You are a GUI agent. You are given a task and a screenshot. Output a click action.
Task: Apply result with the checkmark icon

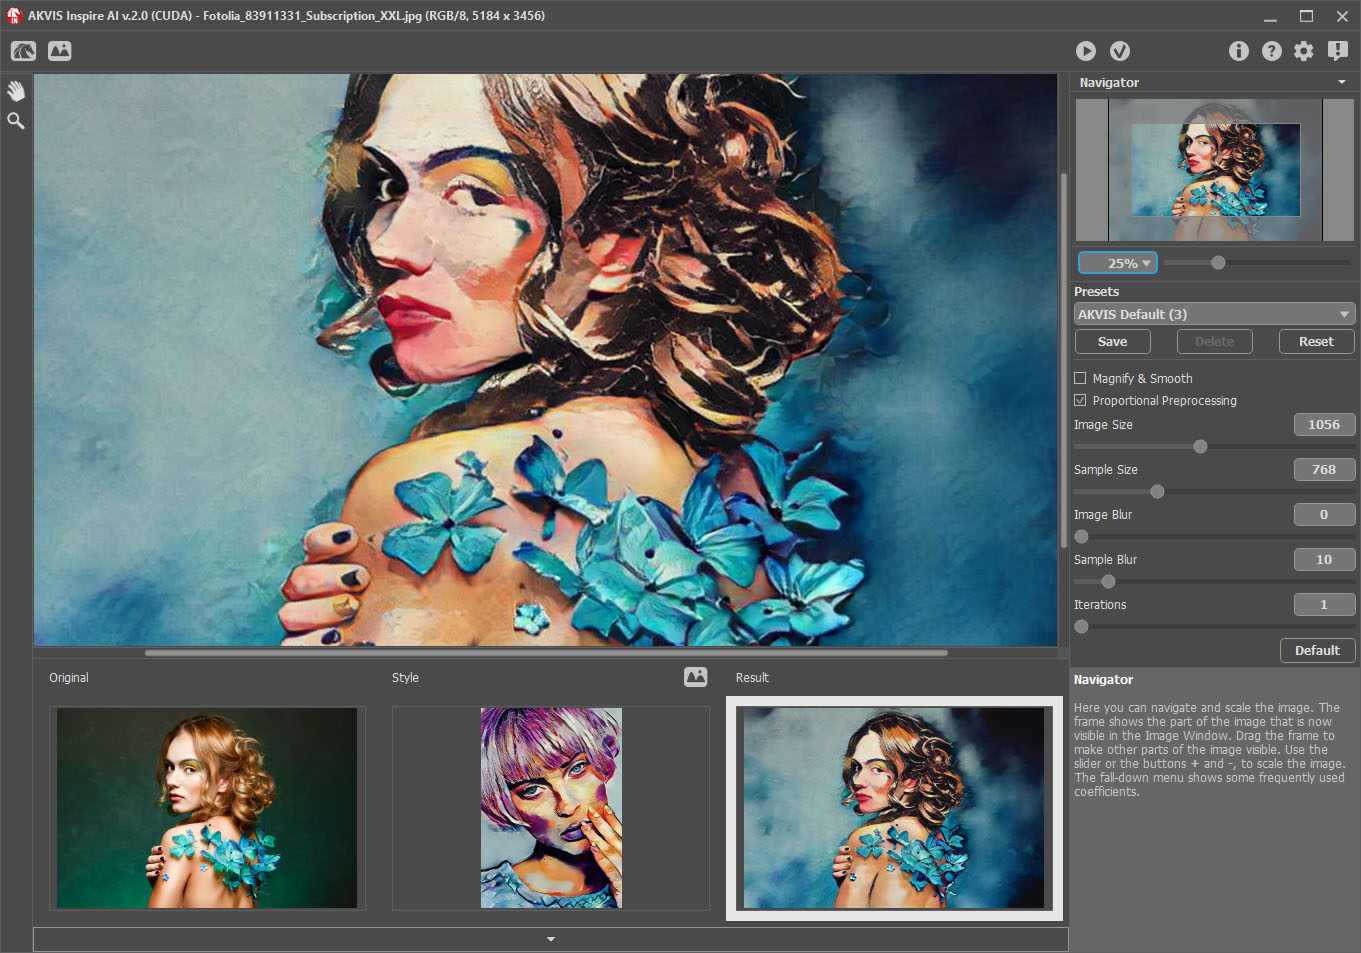pyautogui.click(x=1120, y=51)
